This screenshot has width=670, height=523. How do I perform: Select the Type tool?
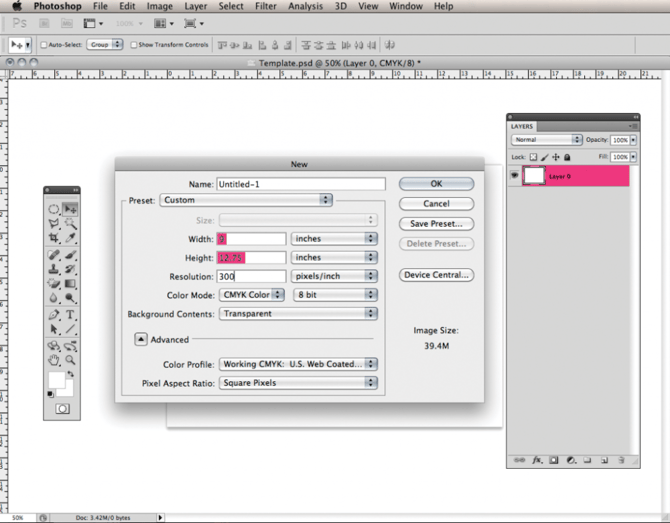(x=70, y=315)
